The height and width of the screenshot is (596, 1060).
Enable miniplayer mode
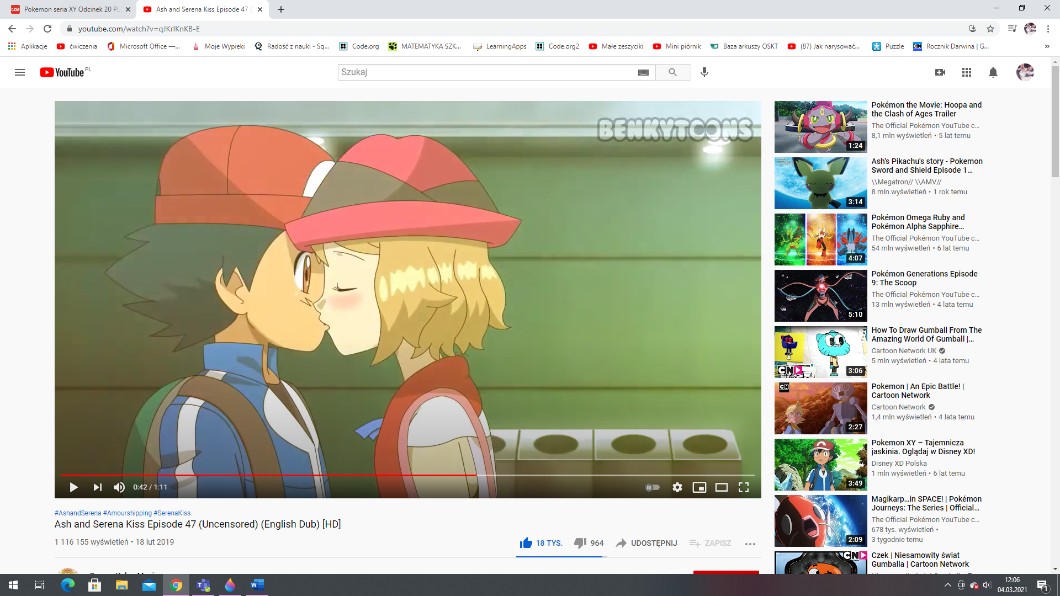tap(699, 487)
